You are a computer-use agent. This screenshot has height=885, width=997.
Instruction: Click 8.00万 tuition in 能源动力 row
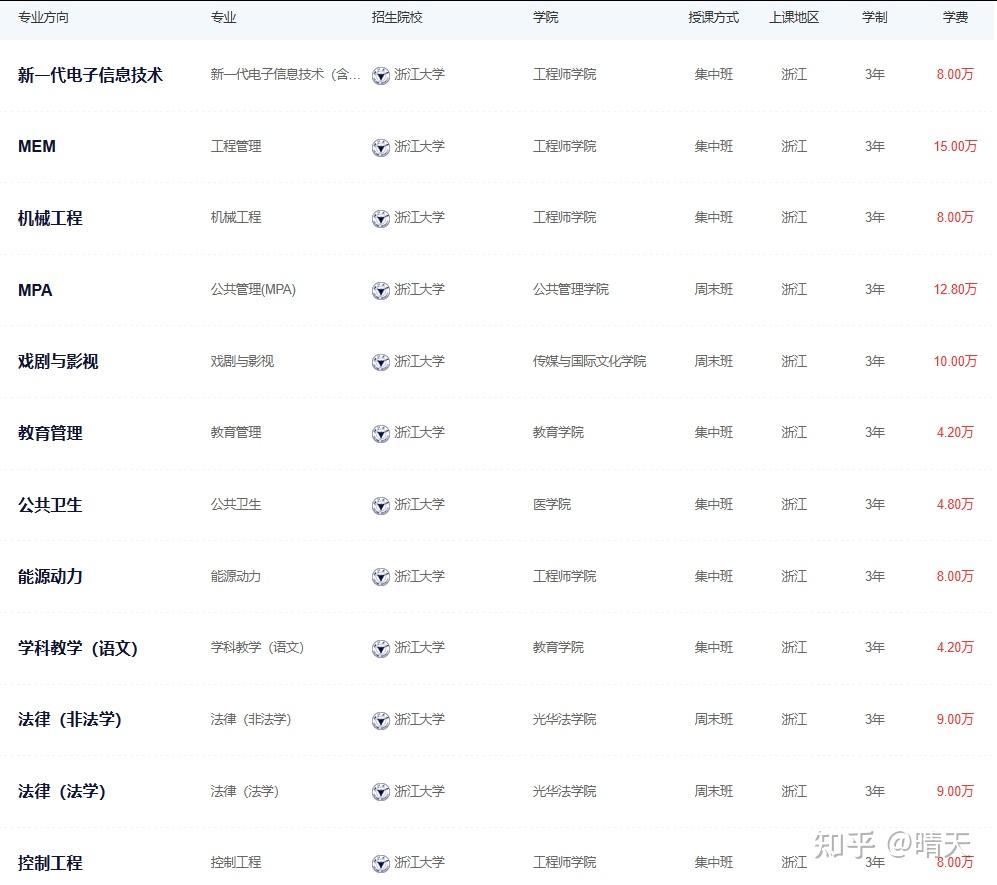[x=955, y=576]
